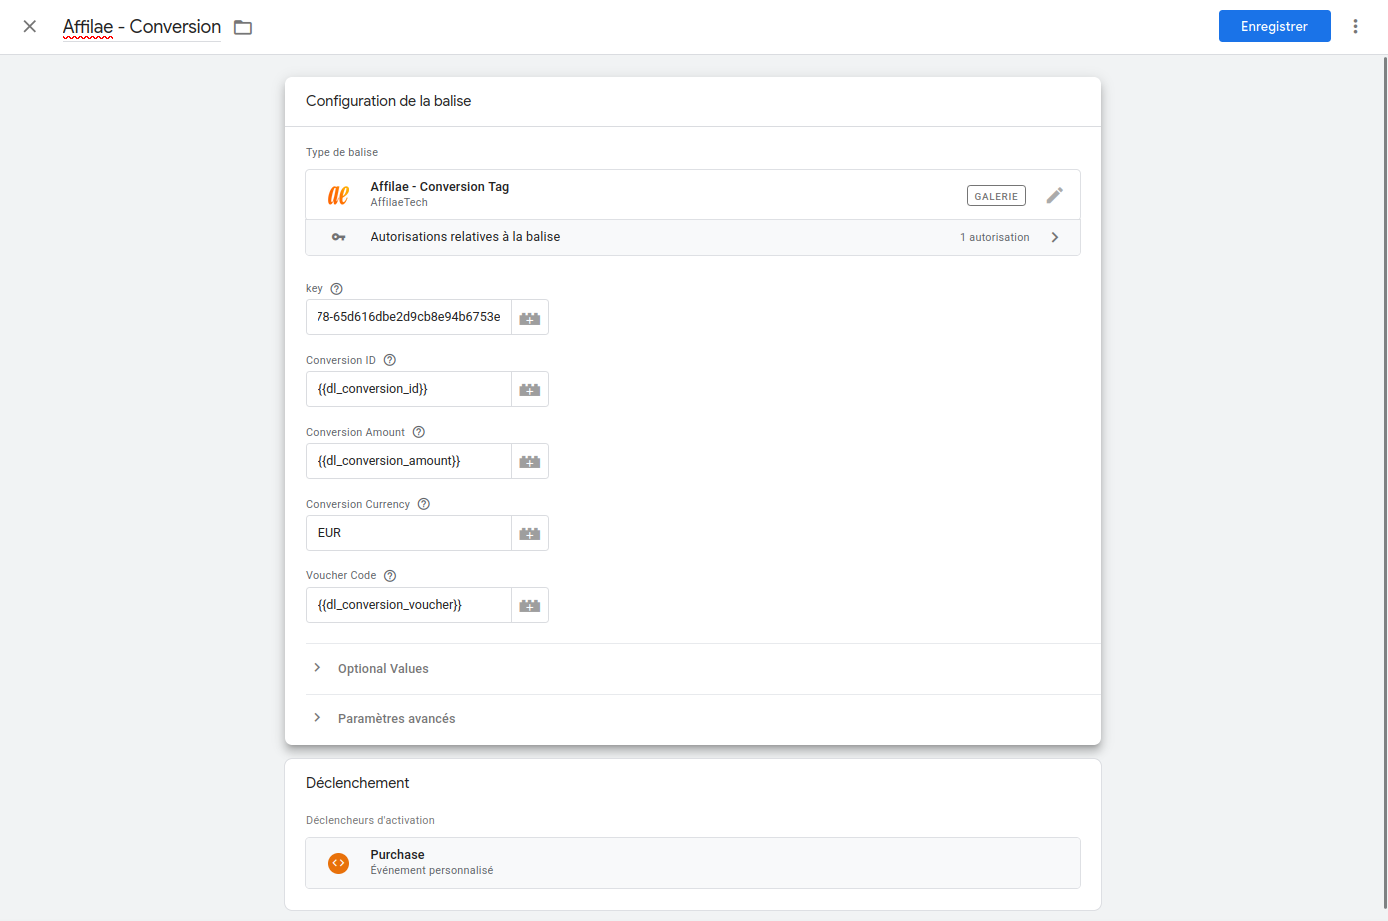Click the GALERIE badge
This screenshot has height=921, width=1388.
pyautogui.click(x=996, y=196)
